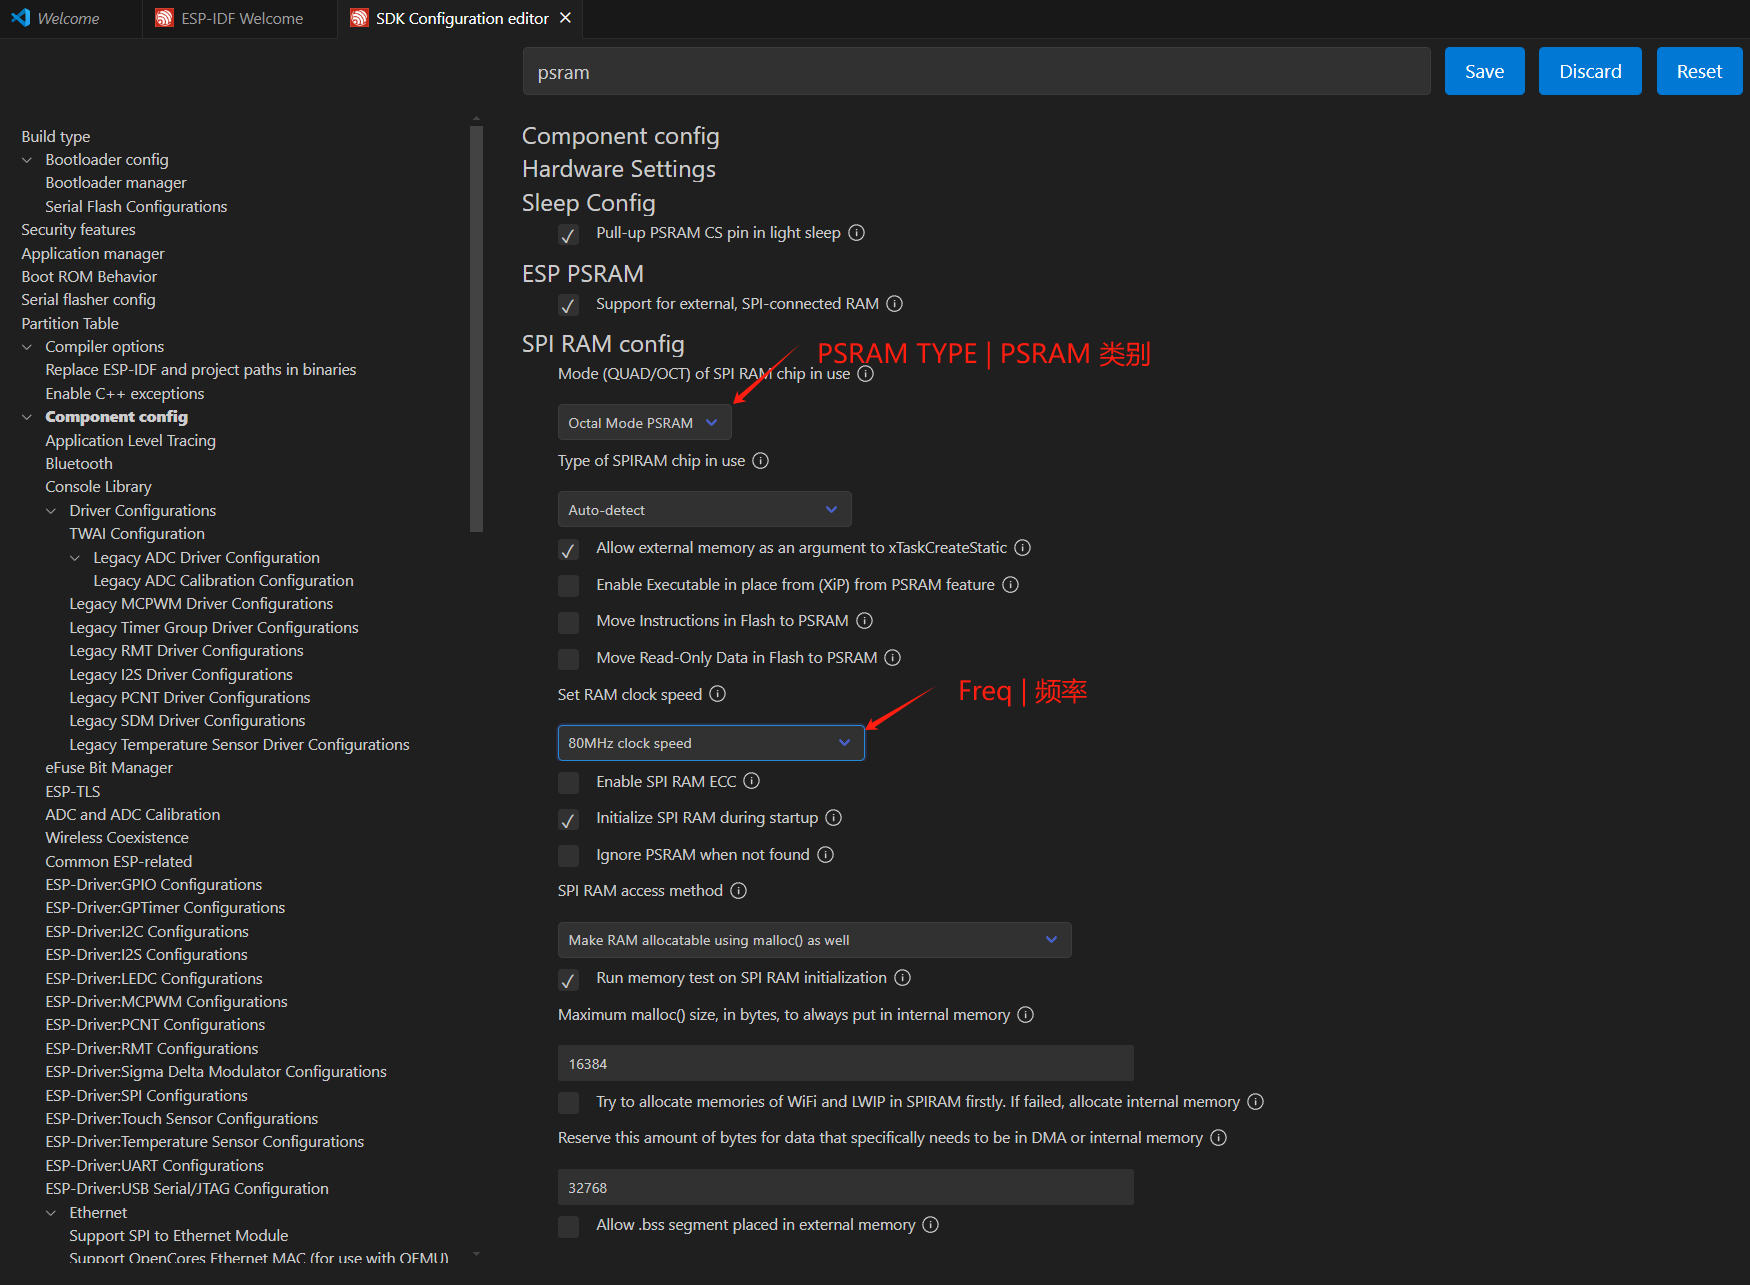Open help for SPI RAM access method
The height and width of the screenshot is (1285, 1750).
[738, 890]
